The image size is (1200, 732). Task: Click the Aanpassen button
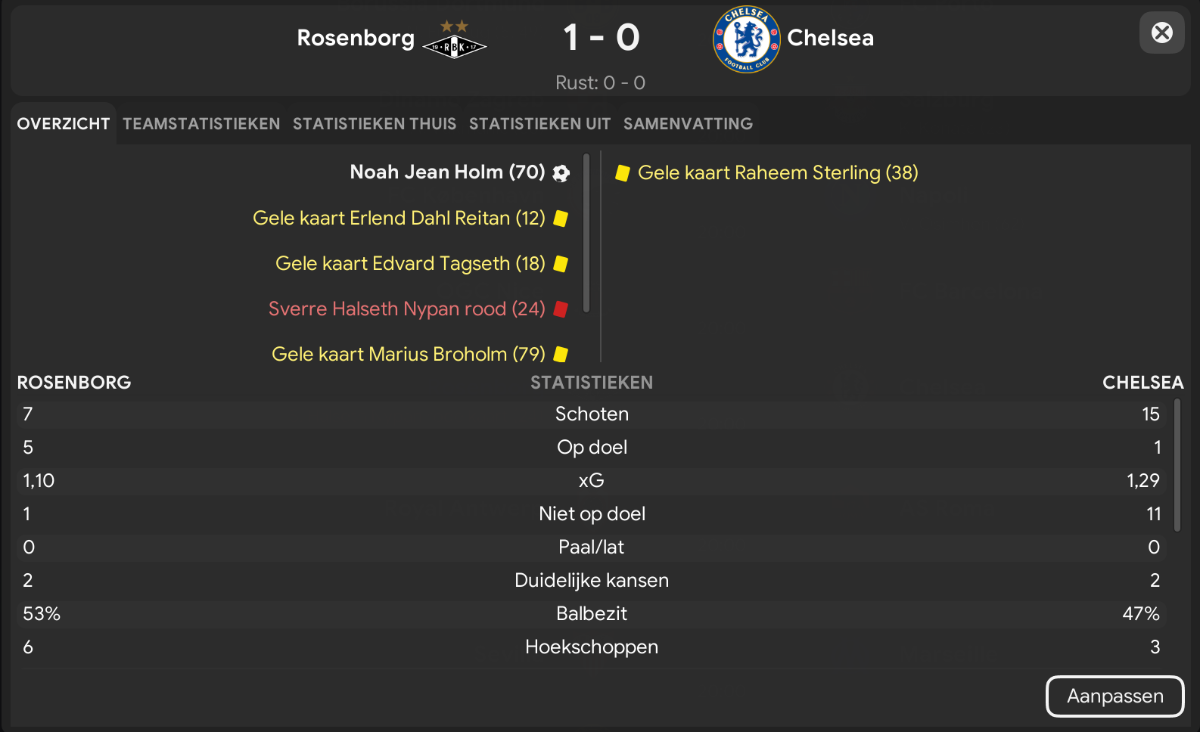tap(1115, 697)
